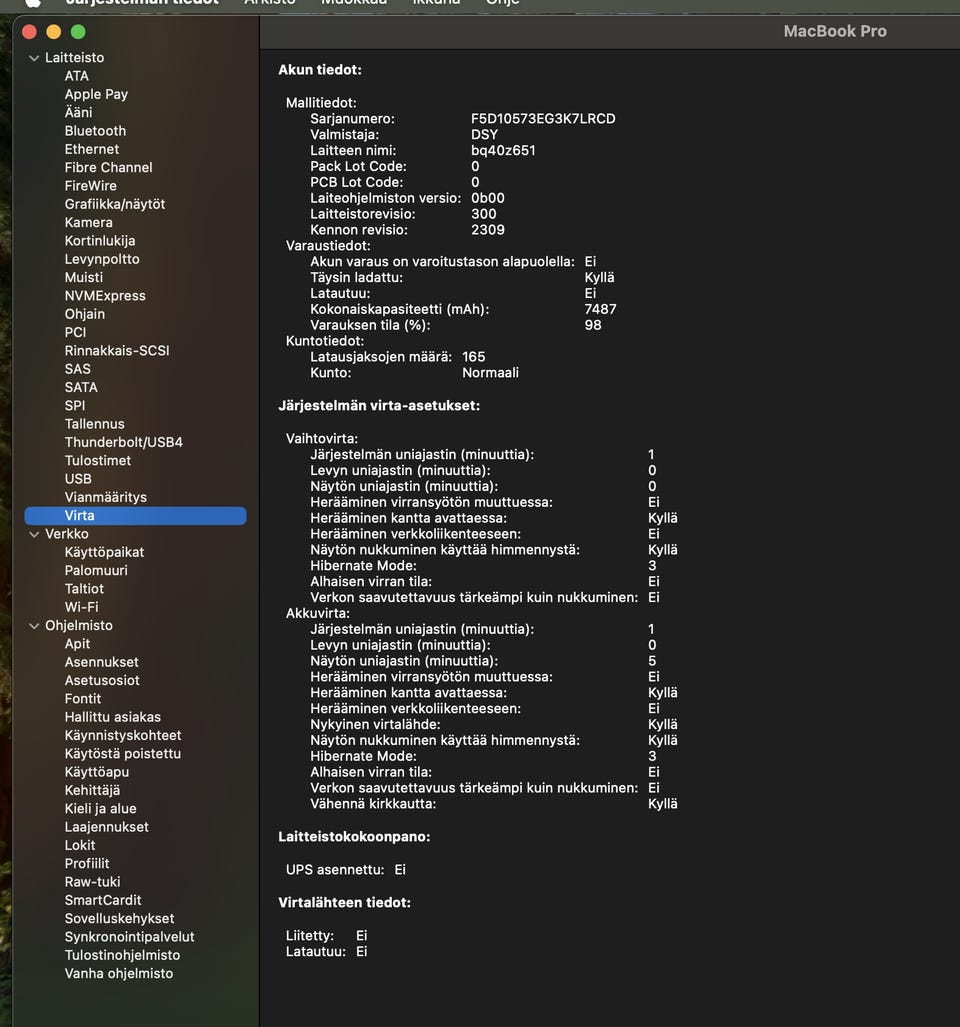This screenshot has height=1027, width=960.
Task: Show the Fontit list
Action: [83, 700]
